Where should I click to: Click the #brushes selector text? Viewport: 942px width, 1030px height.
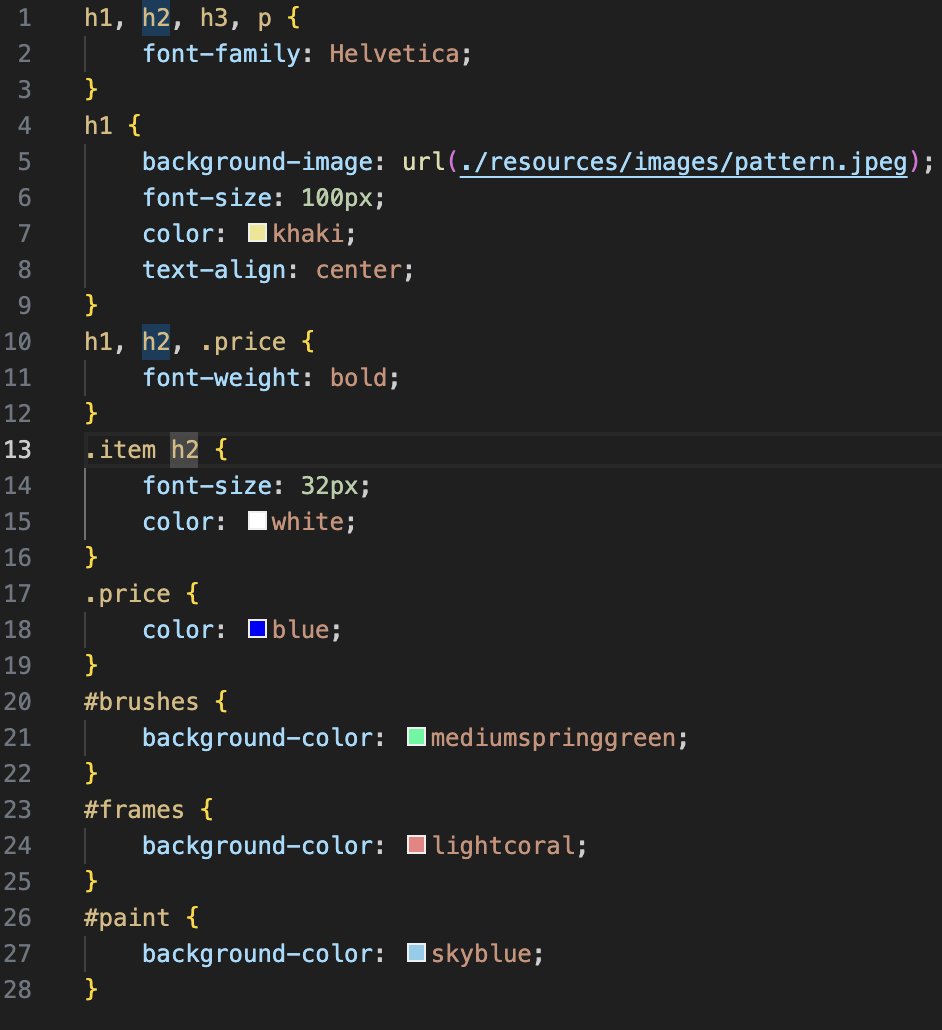[141, 702]
